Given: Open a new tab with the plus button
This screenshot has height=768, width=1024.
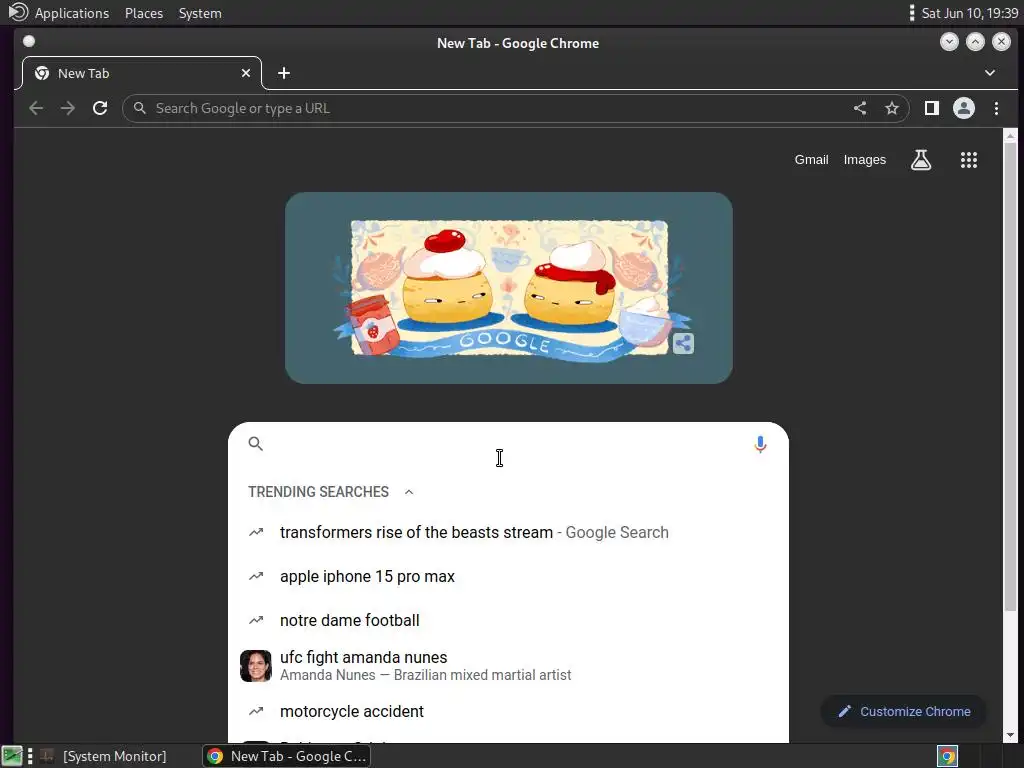Looking at the screenshot, I should 284,73.
